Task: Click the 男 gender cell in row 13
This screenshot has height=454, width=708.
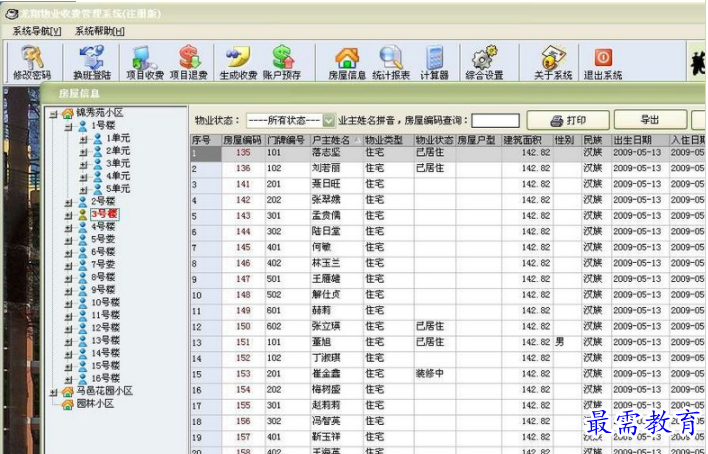Action: (560, 342)
